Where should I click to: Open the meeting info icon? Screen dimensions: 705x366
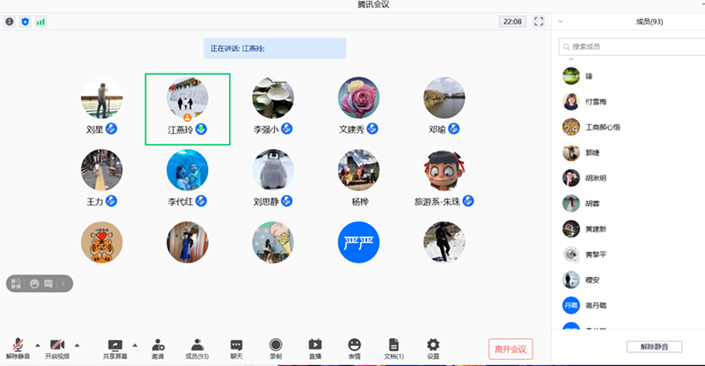pos(9,22)
